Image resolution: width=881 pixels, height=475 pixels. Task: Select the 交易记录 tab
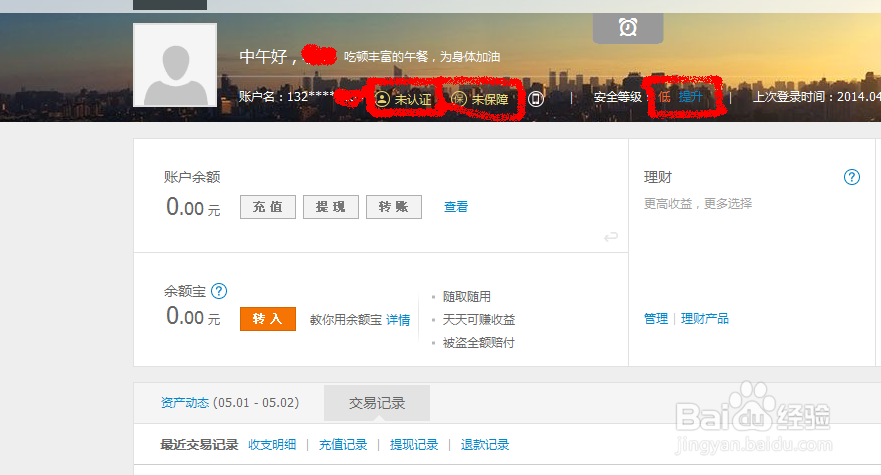(377, 403)
